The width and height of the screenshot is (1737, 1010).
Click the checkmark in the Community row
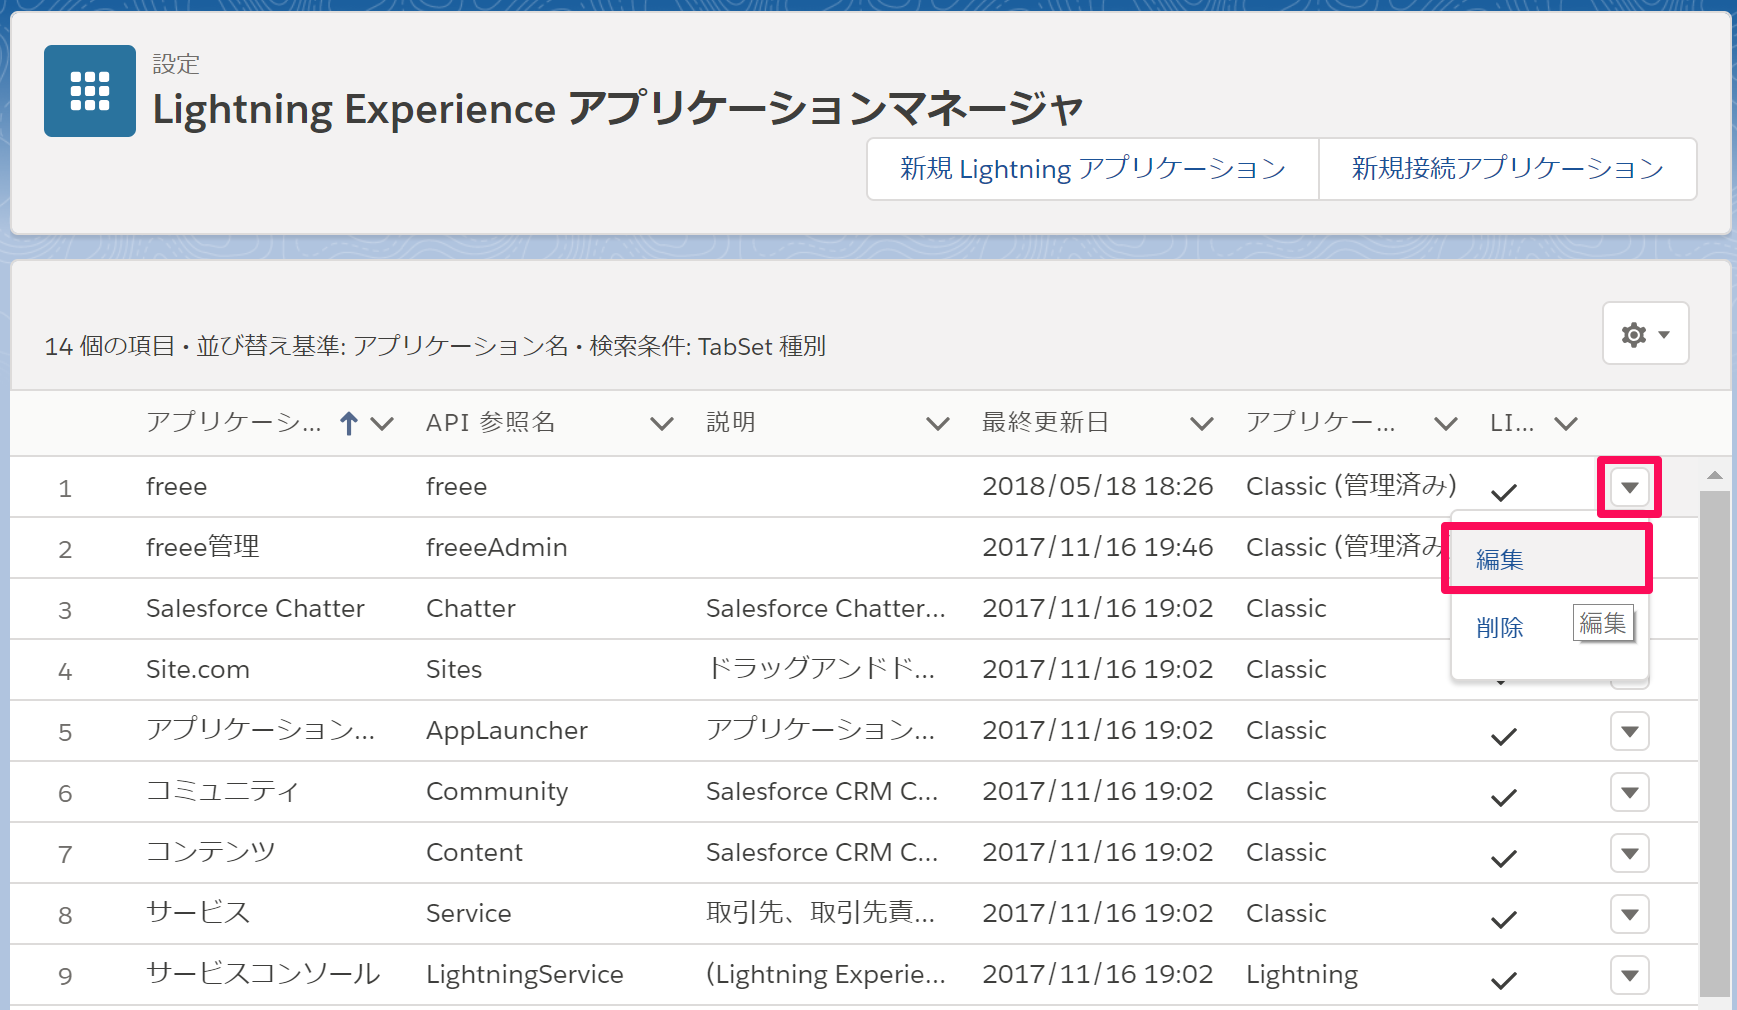point(1504,797)
